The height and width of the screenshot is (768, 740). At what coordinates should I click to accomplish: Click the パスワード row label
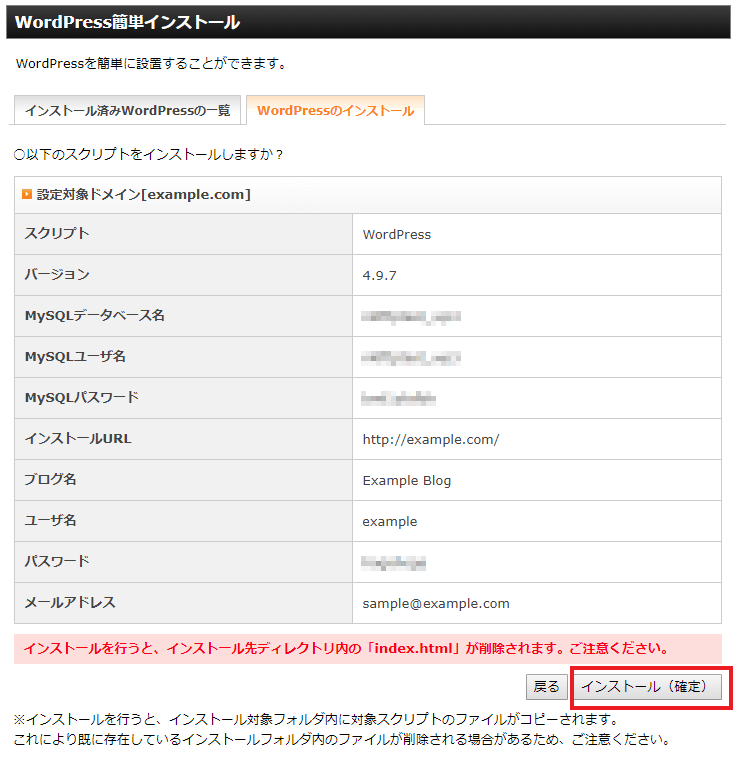click(x=57, y=561)
